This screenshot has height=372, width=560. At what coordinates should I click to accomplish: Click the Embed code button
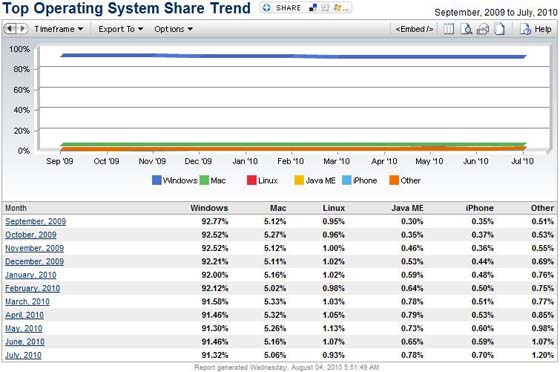[x=414, y=29]
